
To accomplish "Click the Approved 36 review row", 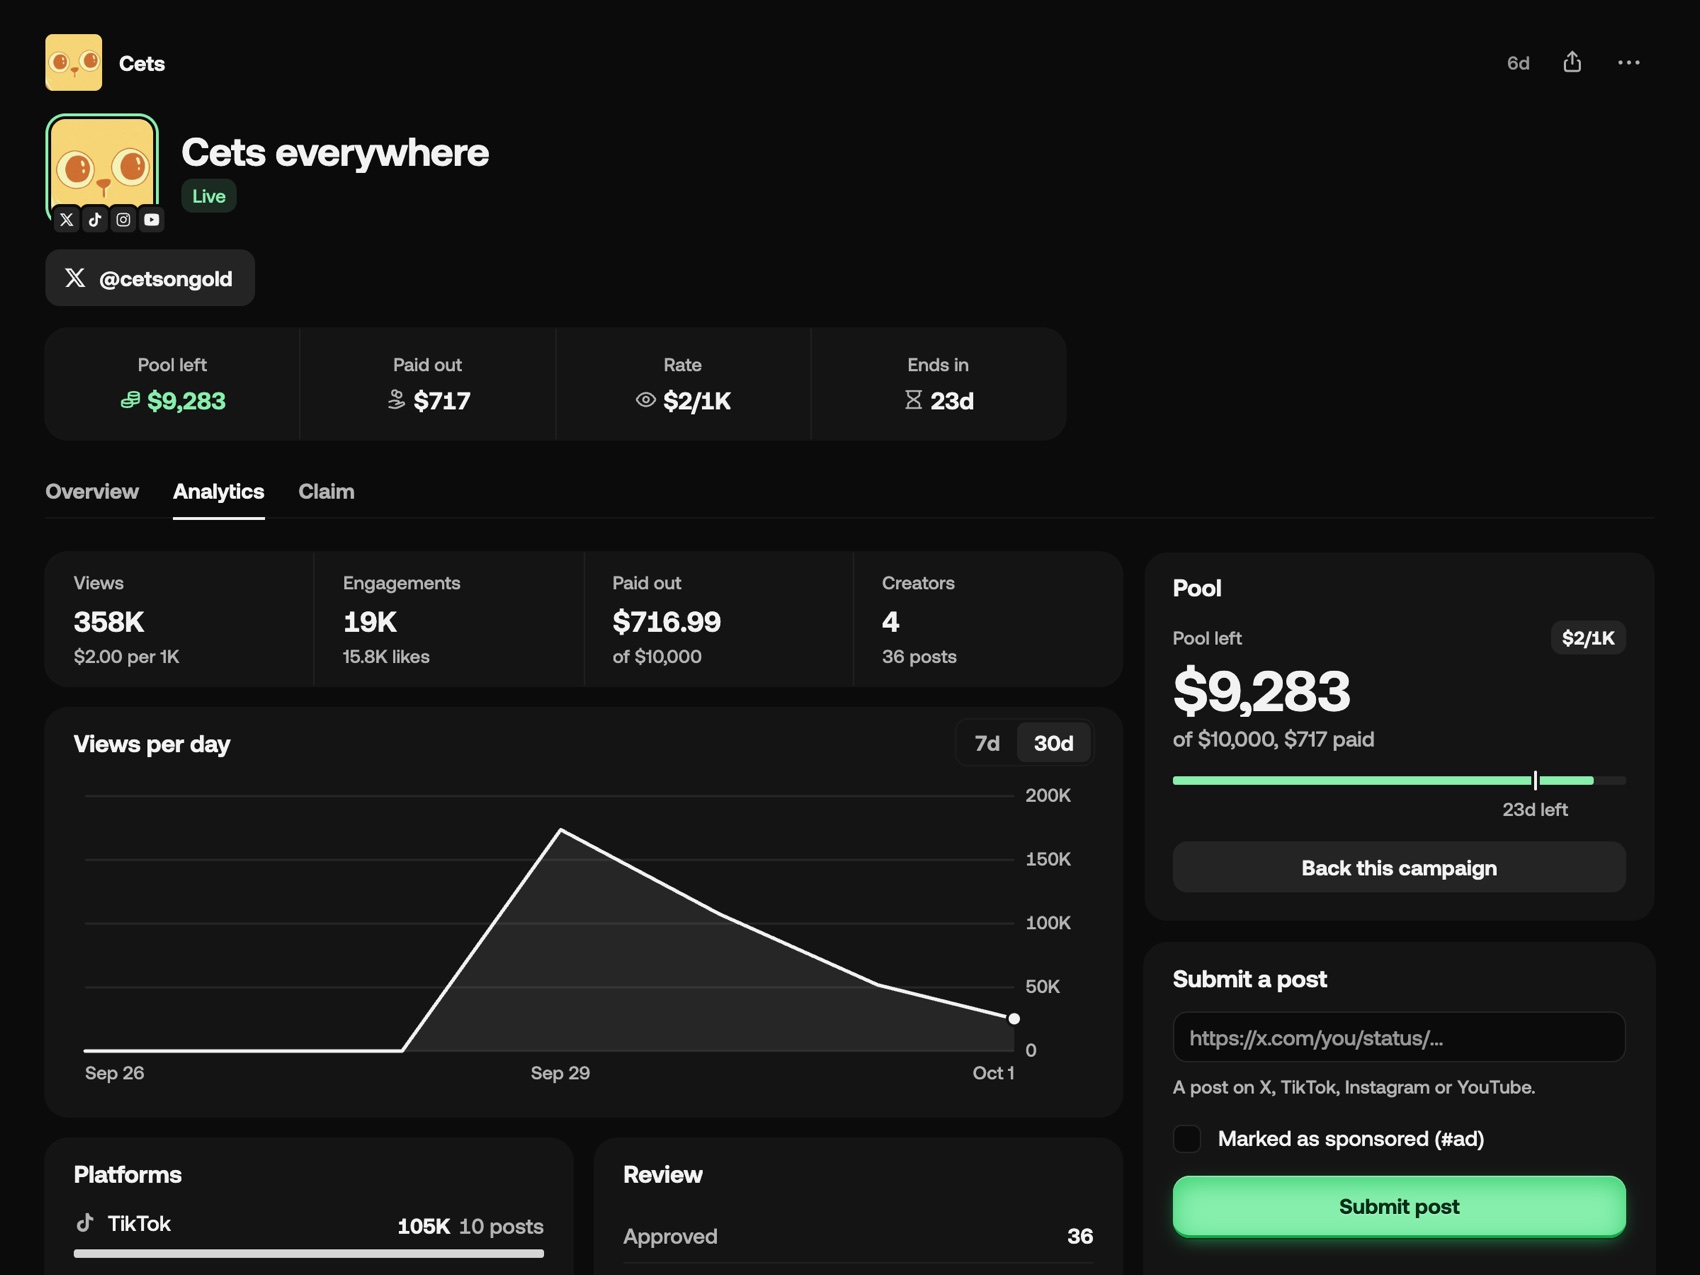I will point(858,1236).
